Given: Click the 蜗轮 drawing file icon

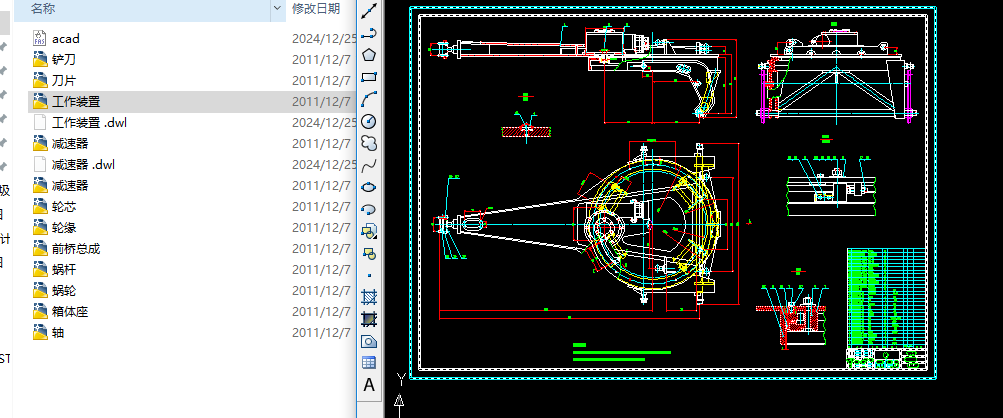Looking at the screenshot, I should 40,291.
